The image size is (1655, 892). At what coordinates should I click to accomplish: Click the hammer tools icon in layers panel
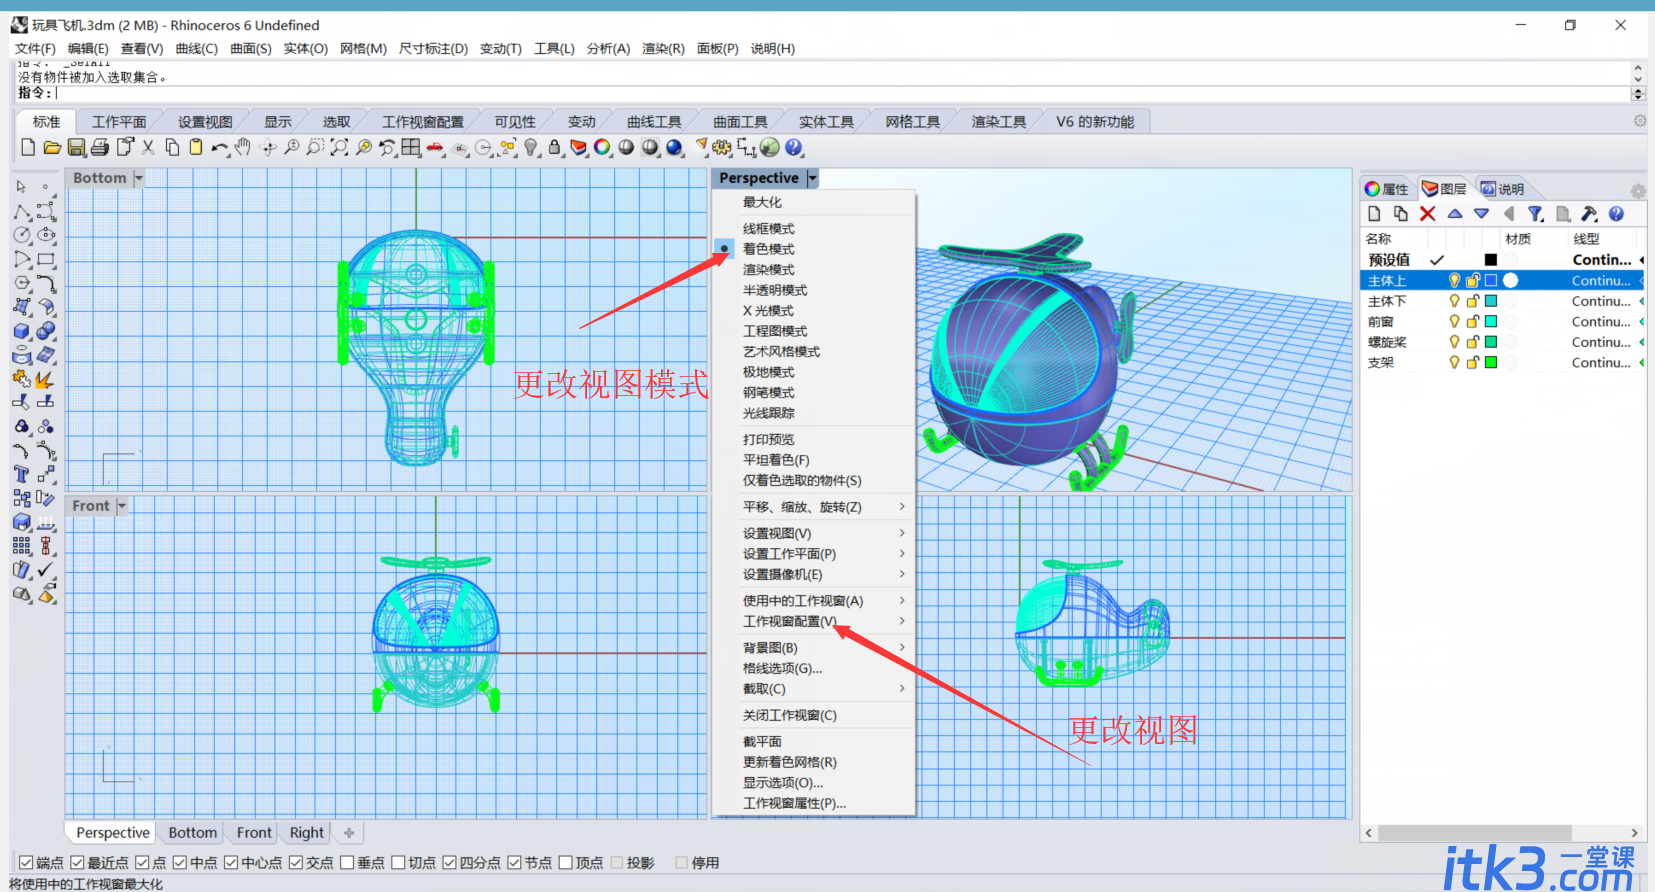click(x=1589, y=214)
